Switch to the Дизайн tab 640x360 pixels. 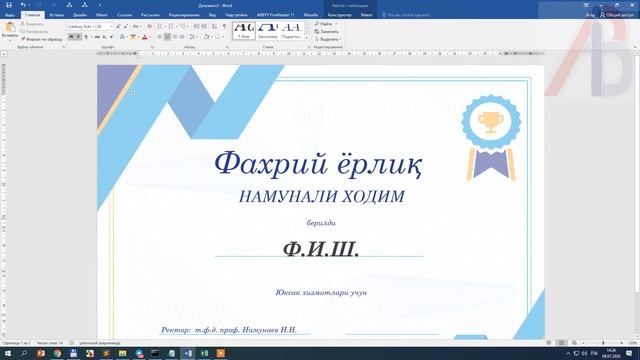[x=80, y=15]
